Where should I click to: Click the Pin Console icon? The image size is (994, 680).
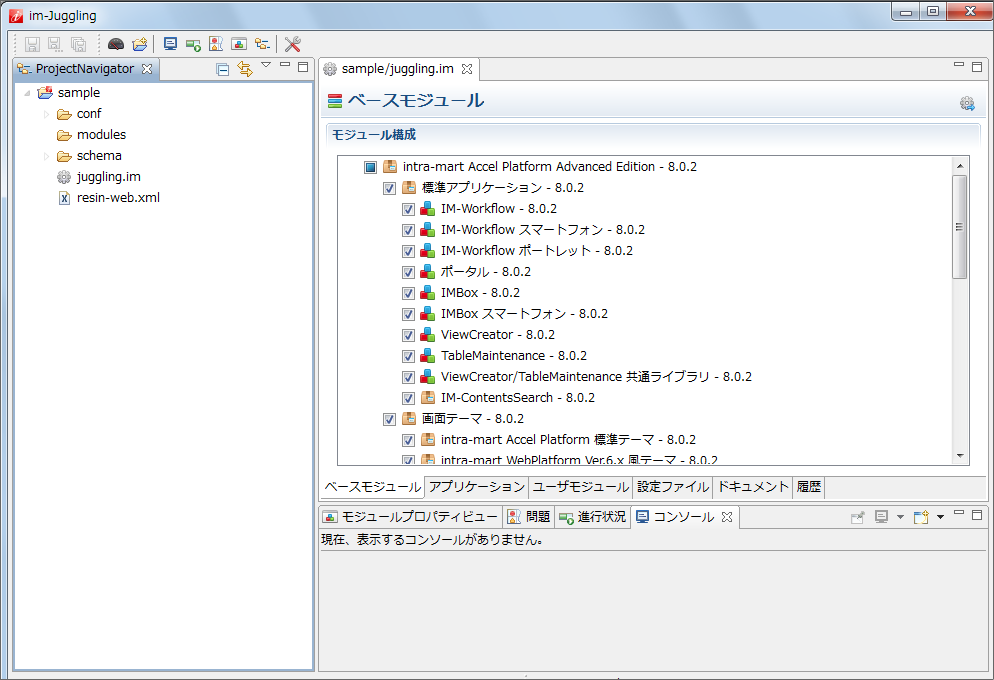pyautogui.click(x=857, y=517)
